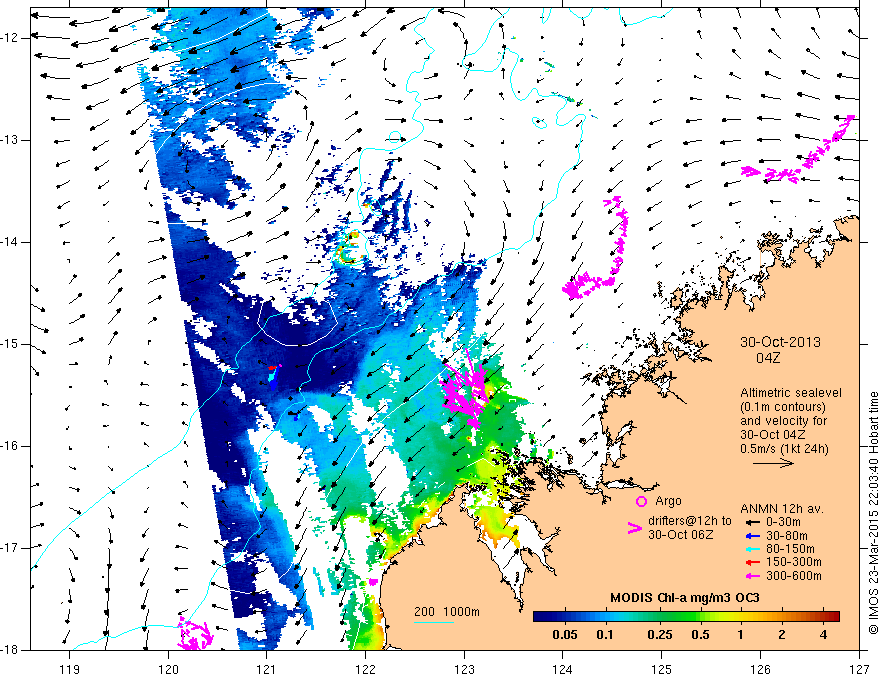Click the magenta drifter arrow legend symbol

(634, 528)
